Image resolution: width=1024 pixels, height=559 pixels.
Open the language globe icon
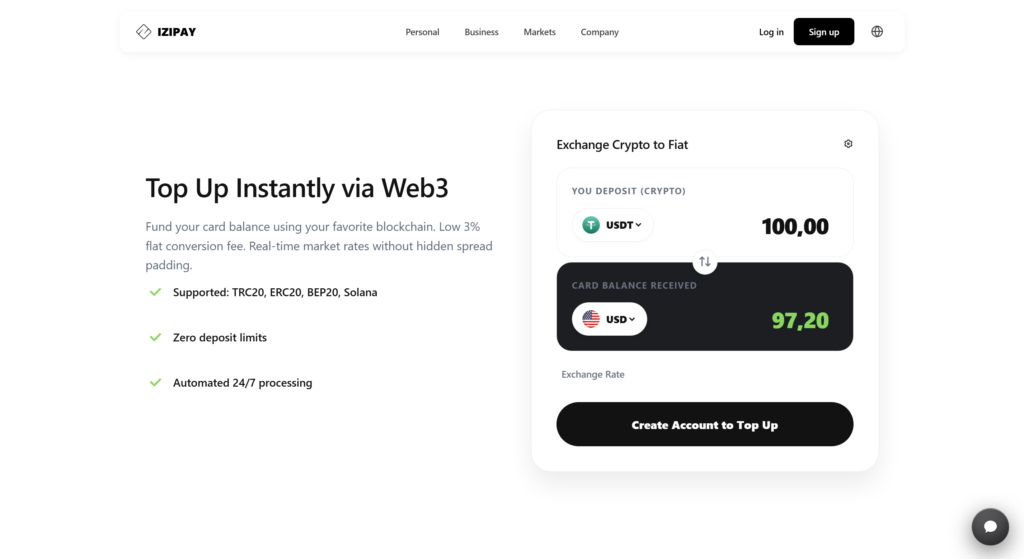[x=877, y=31]
